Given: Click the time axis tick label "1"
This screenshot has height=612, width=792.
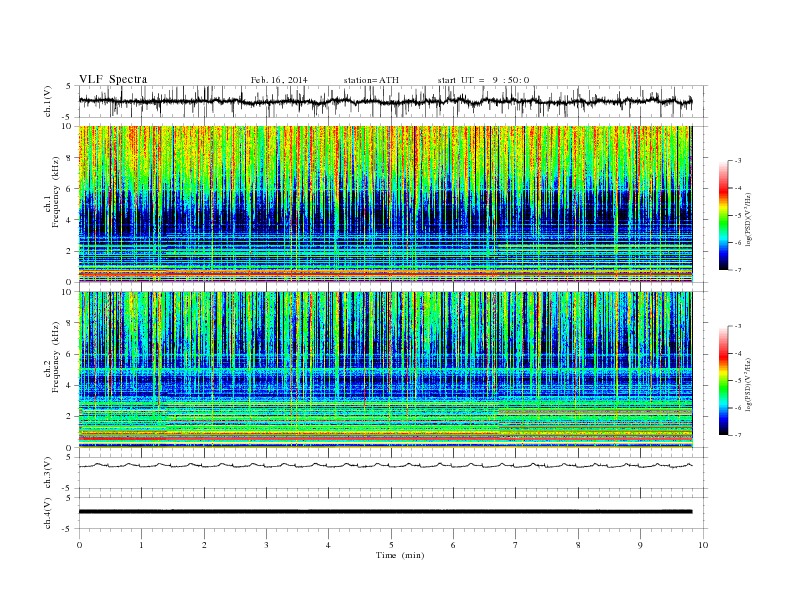Looking at the screenshot, I should click(x=141, y=545).
